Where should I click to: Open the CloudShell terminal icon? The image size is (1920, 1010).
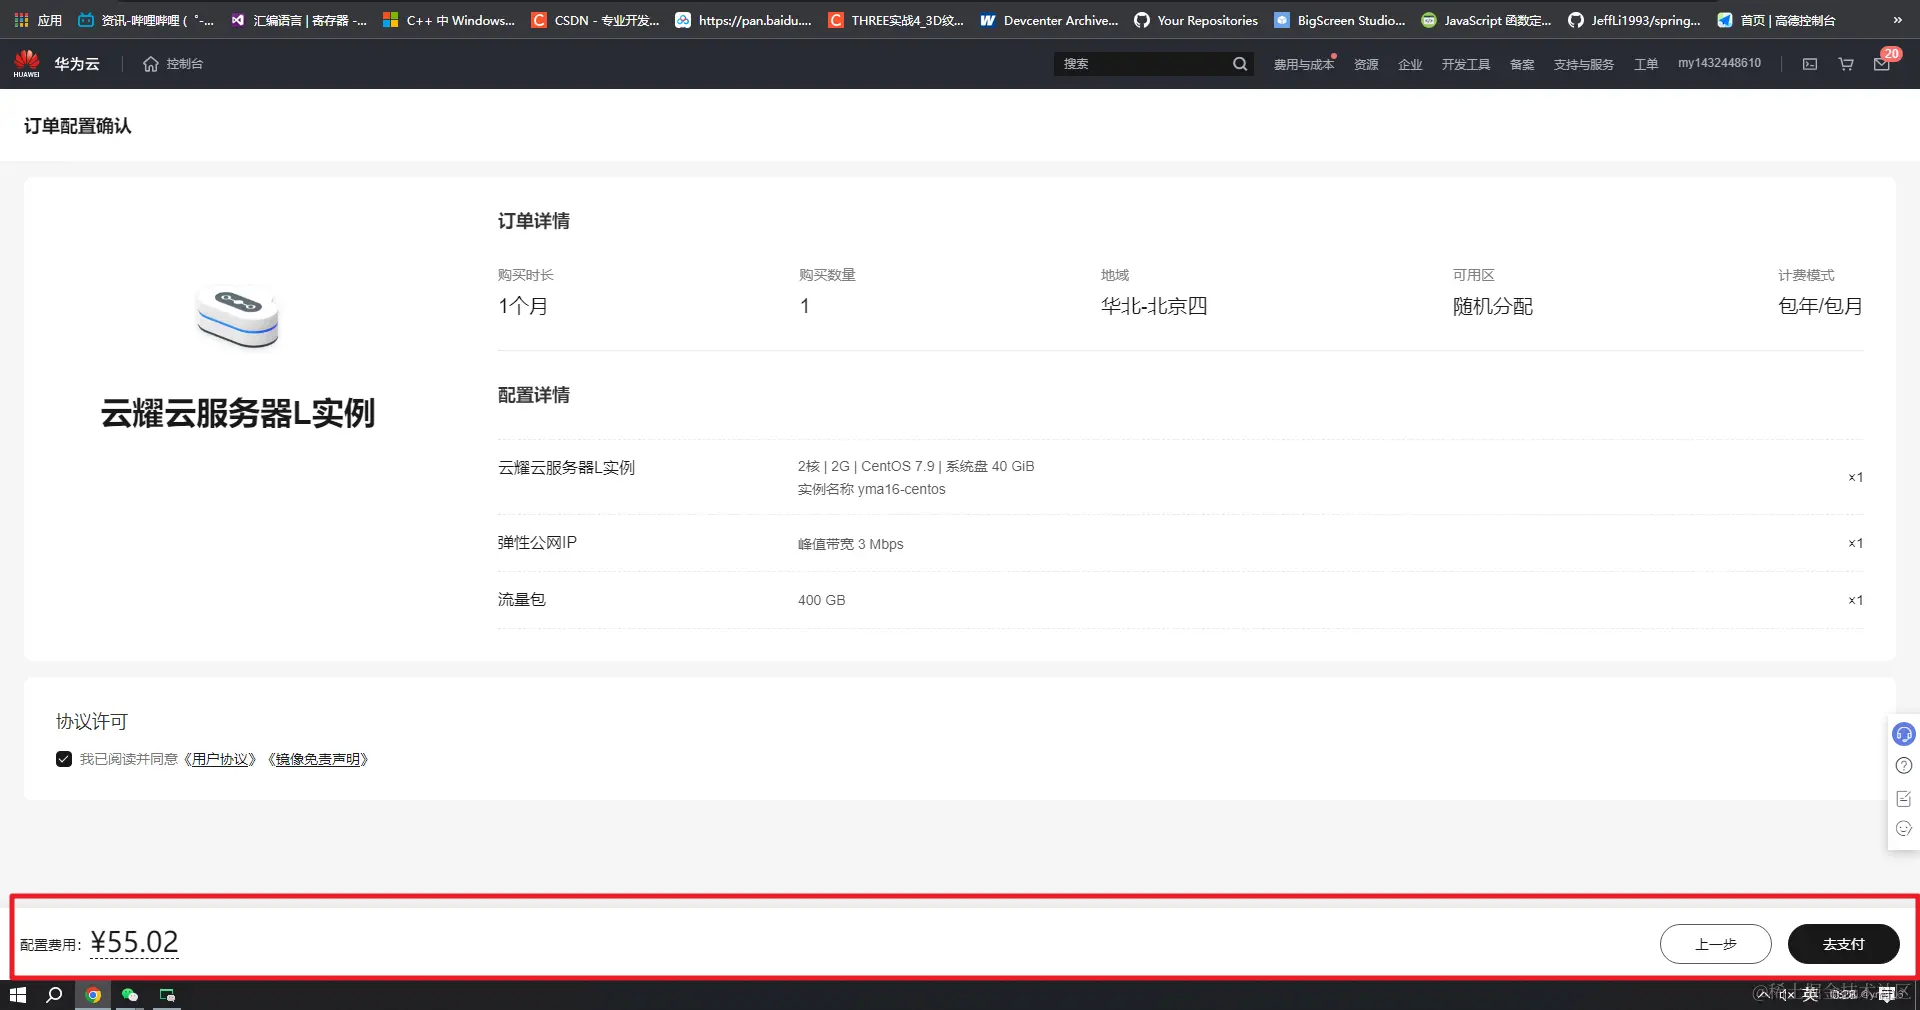point(1810,64)
